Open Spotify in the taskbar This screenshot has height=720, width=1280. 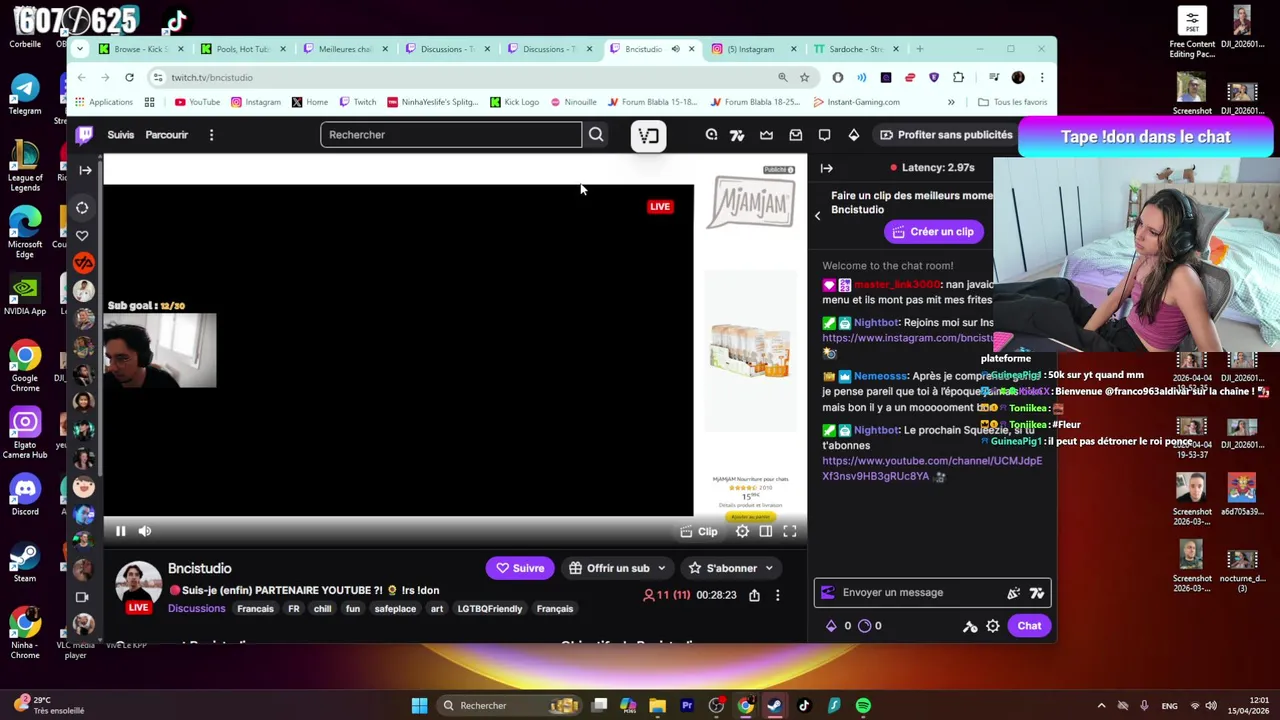(863, 706)
